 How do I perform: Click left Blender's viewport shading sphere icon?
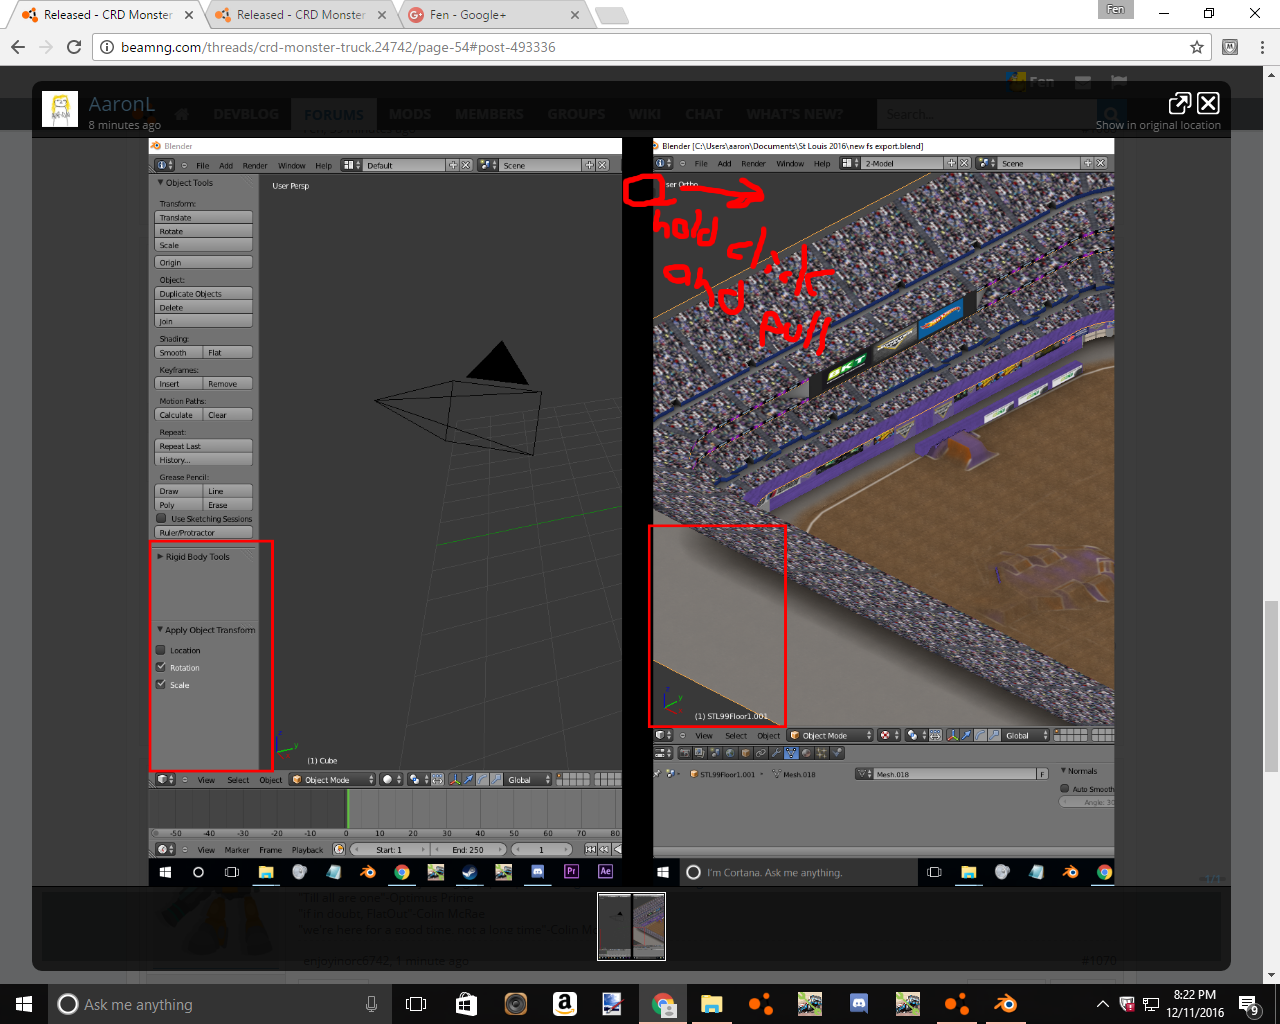[x=391, y=779]
